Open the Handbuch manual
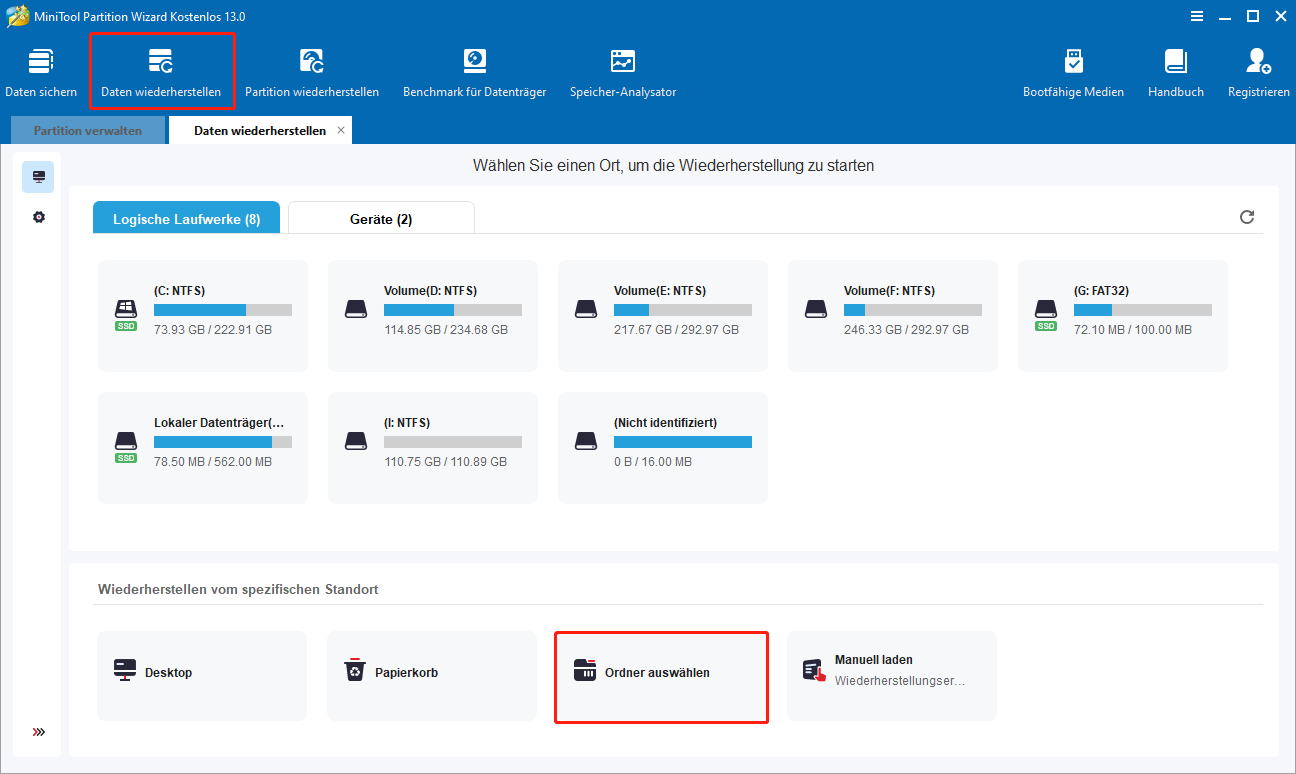 (x=1176, y=72)
